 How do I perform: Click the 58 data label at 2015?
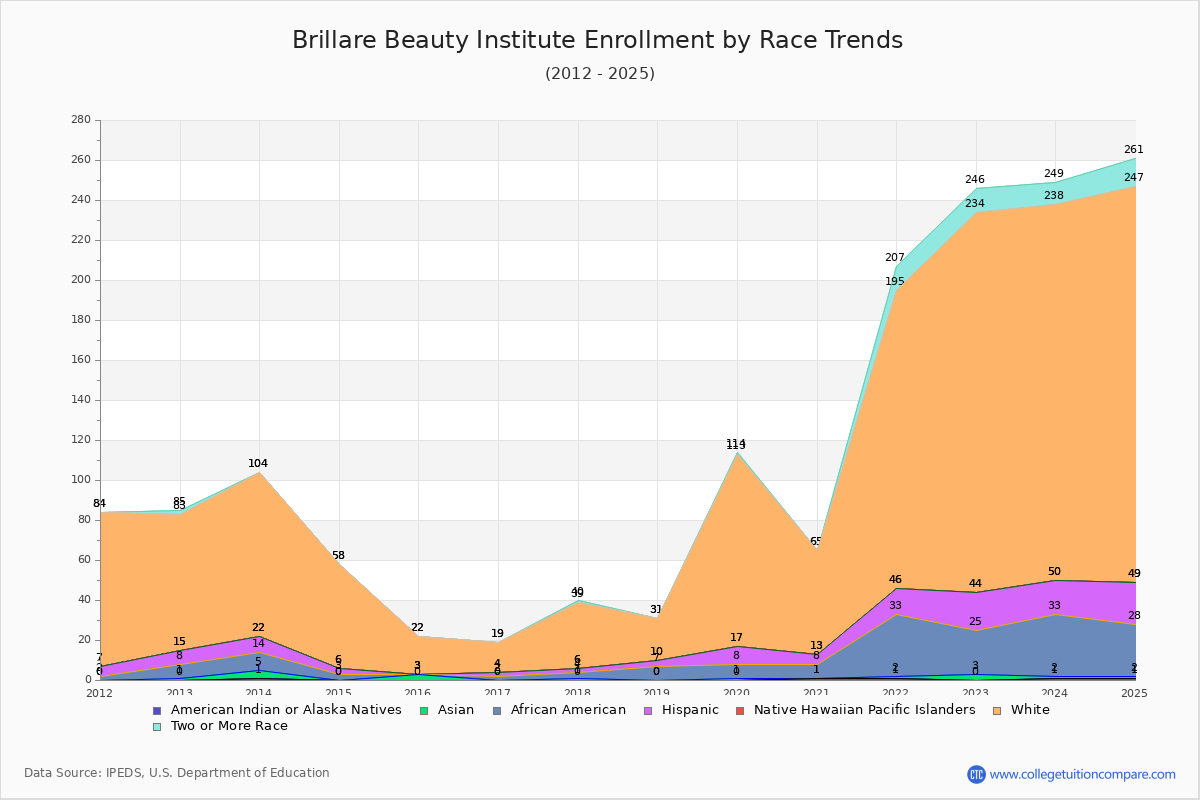point(338,556)
